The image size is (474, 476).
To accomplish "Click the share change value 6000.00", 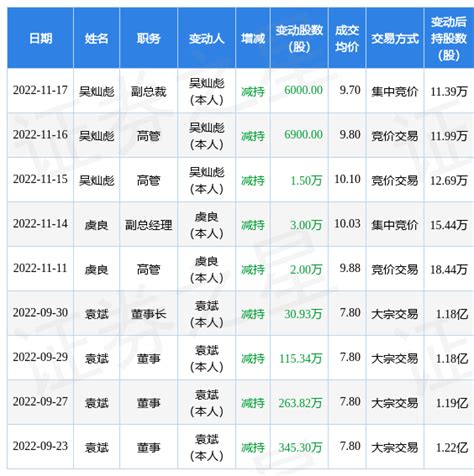I will 303,90.
